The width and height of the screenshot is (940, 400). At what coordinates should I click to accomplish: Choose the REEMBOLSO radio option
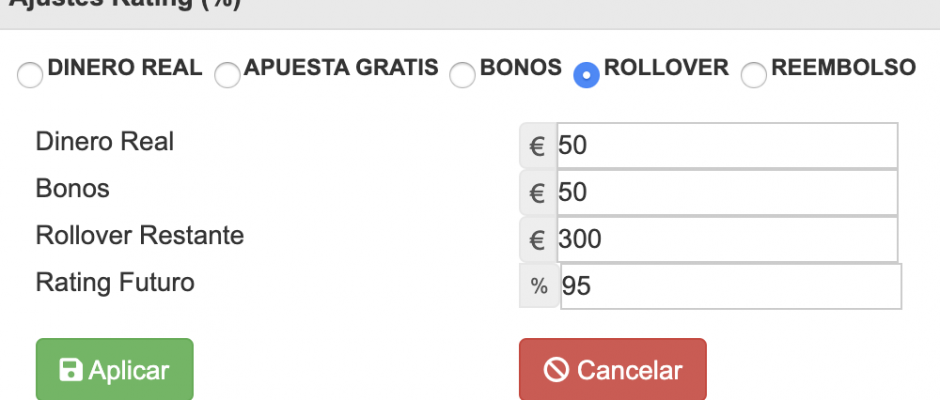754,76
